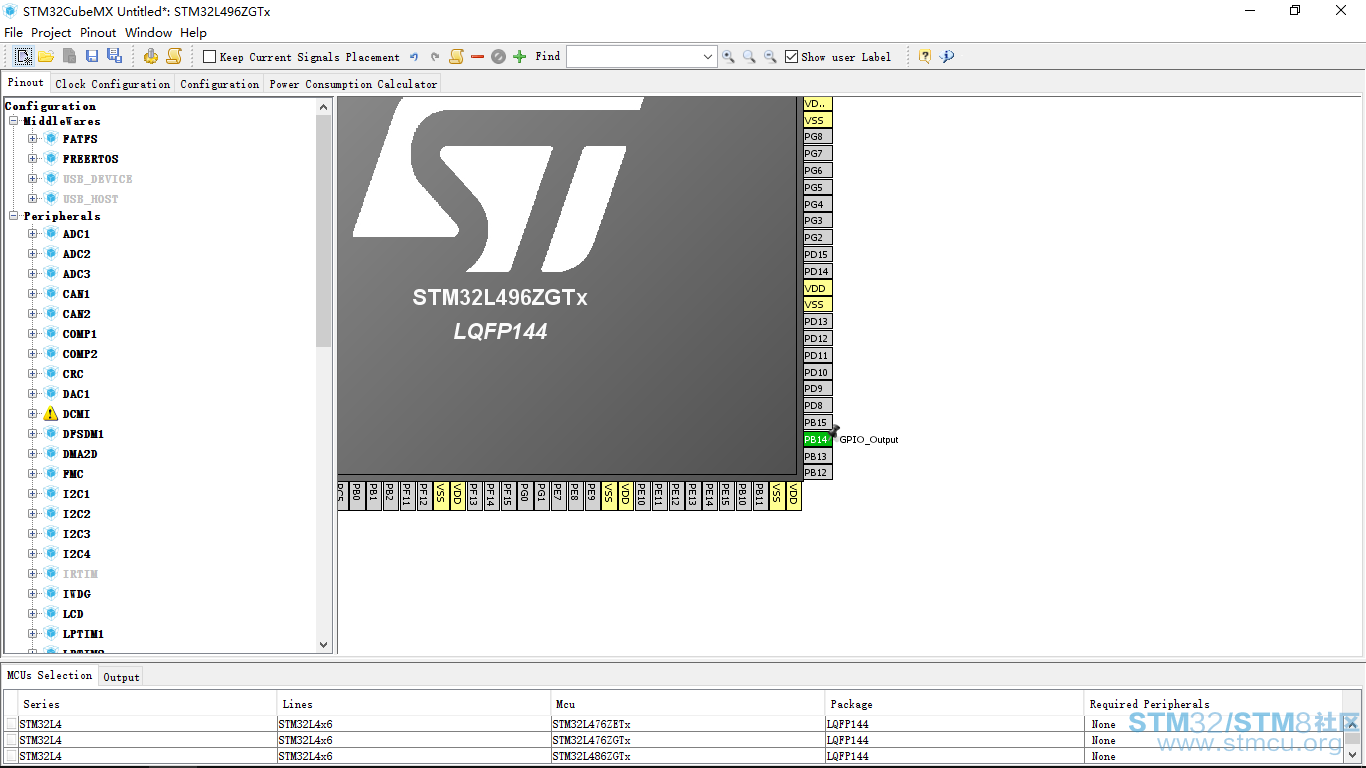1366x768 pixels.
Task: Collapse the MiddleWares tree node
Action: 15,121
